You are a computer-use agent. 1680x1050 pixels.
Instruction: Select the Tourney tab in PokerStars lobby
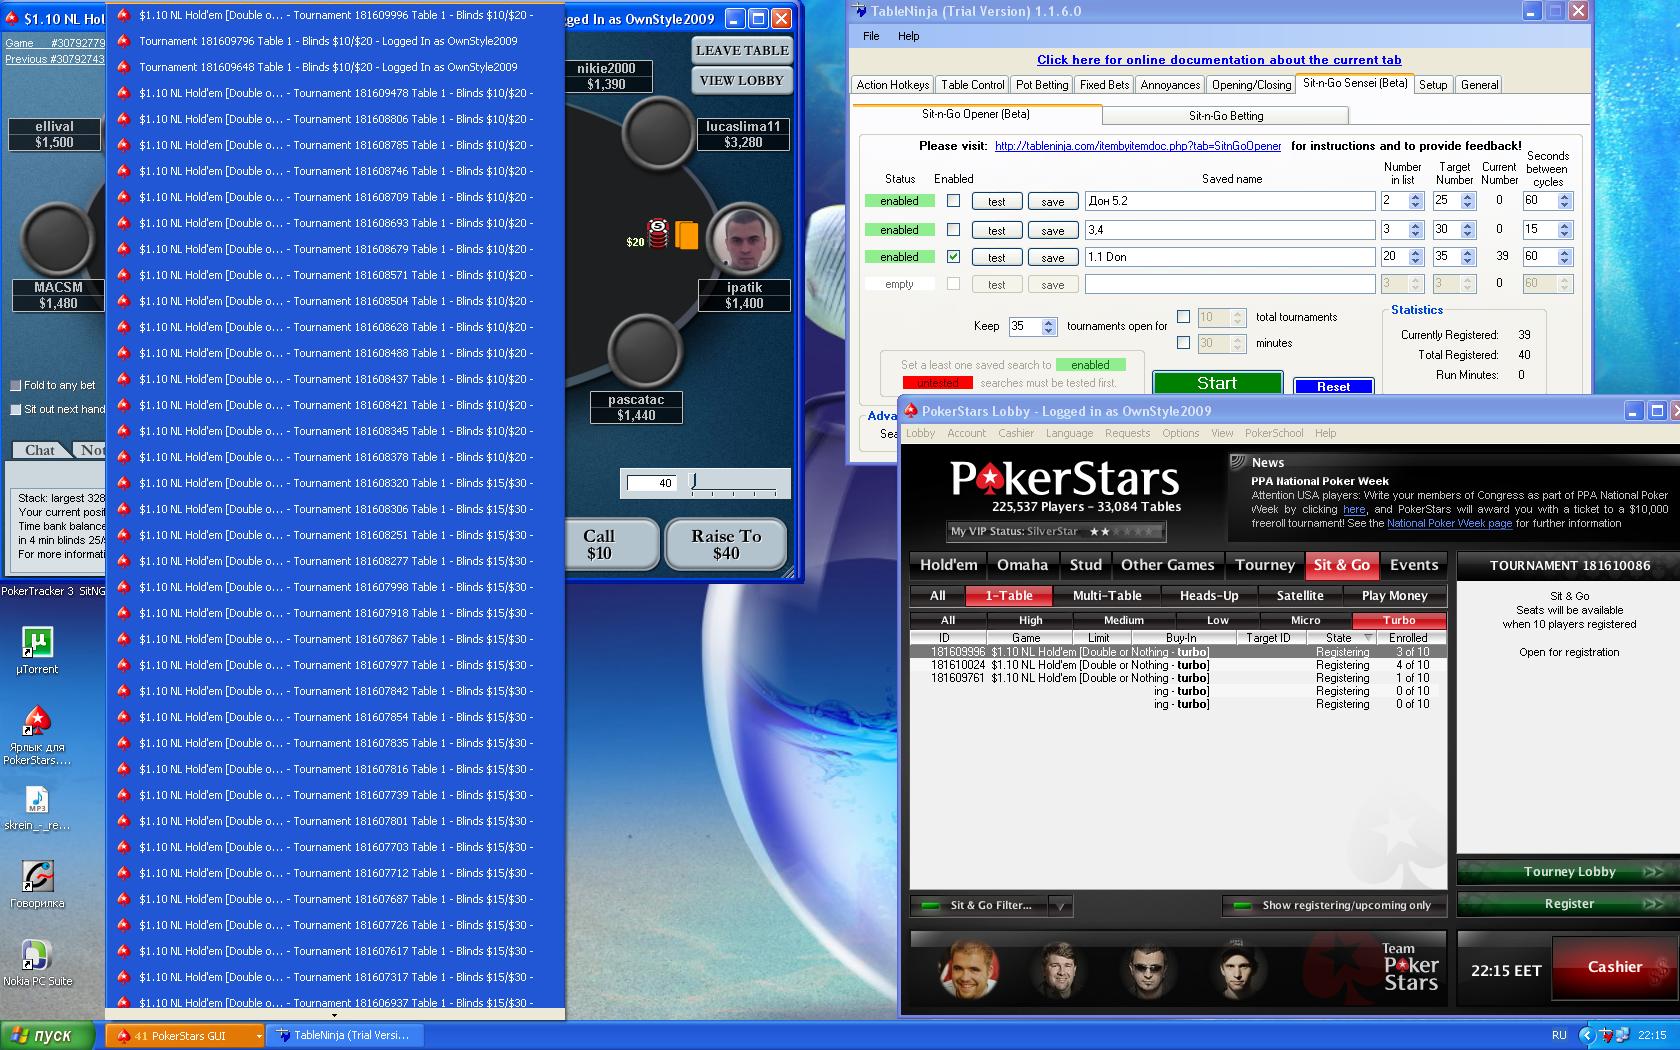coord(1264,565)
